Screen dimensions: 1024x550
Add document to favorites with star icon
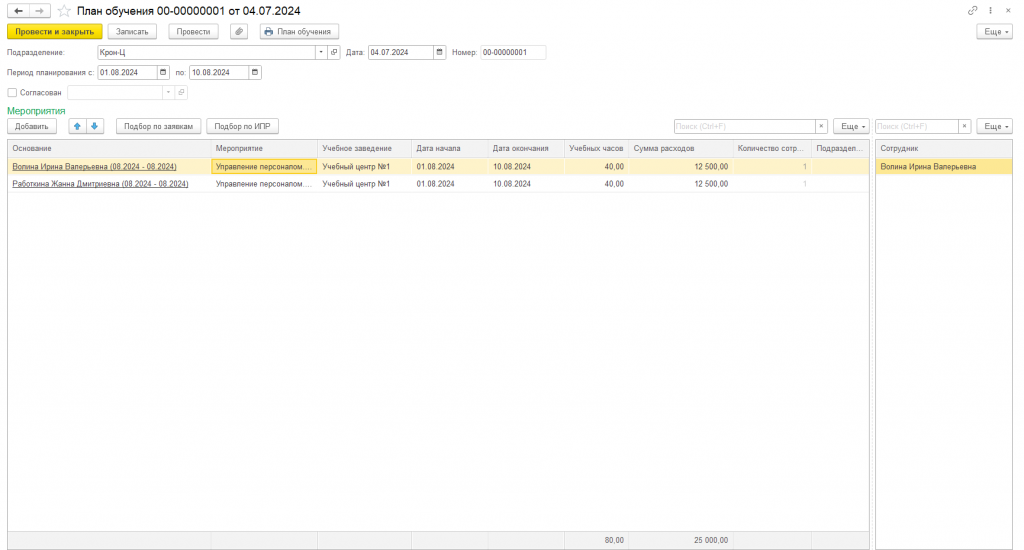click(x=64, y=11)
